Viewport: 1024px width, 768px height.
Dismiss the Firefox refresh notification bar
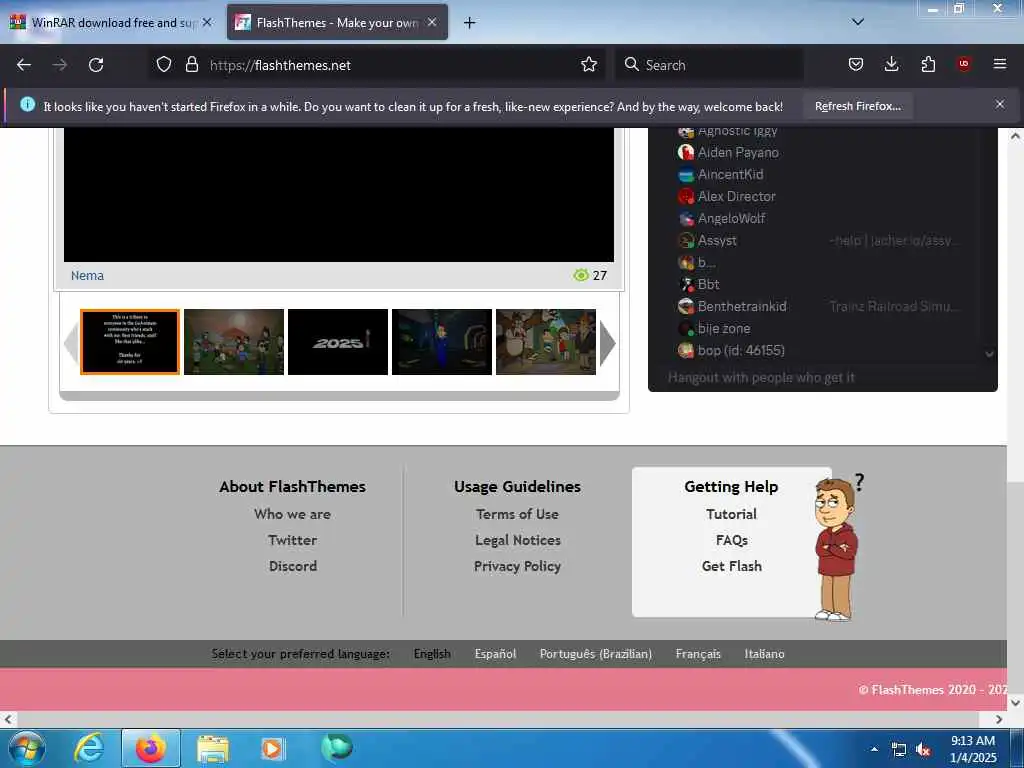[x=1000, y=104]
